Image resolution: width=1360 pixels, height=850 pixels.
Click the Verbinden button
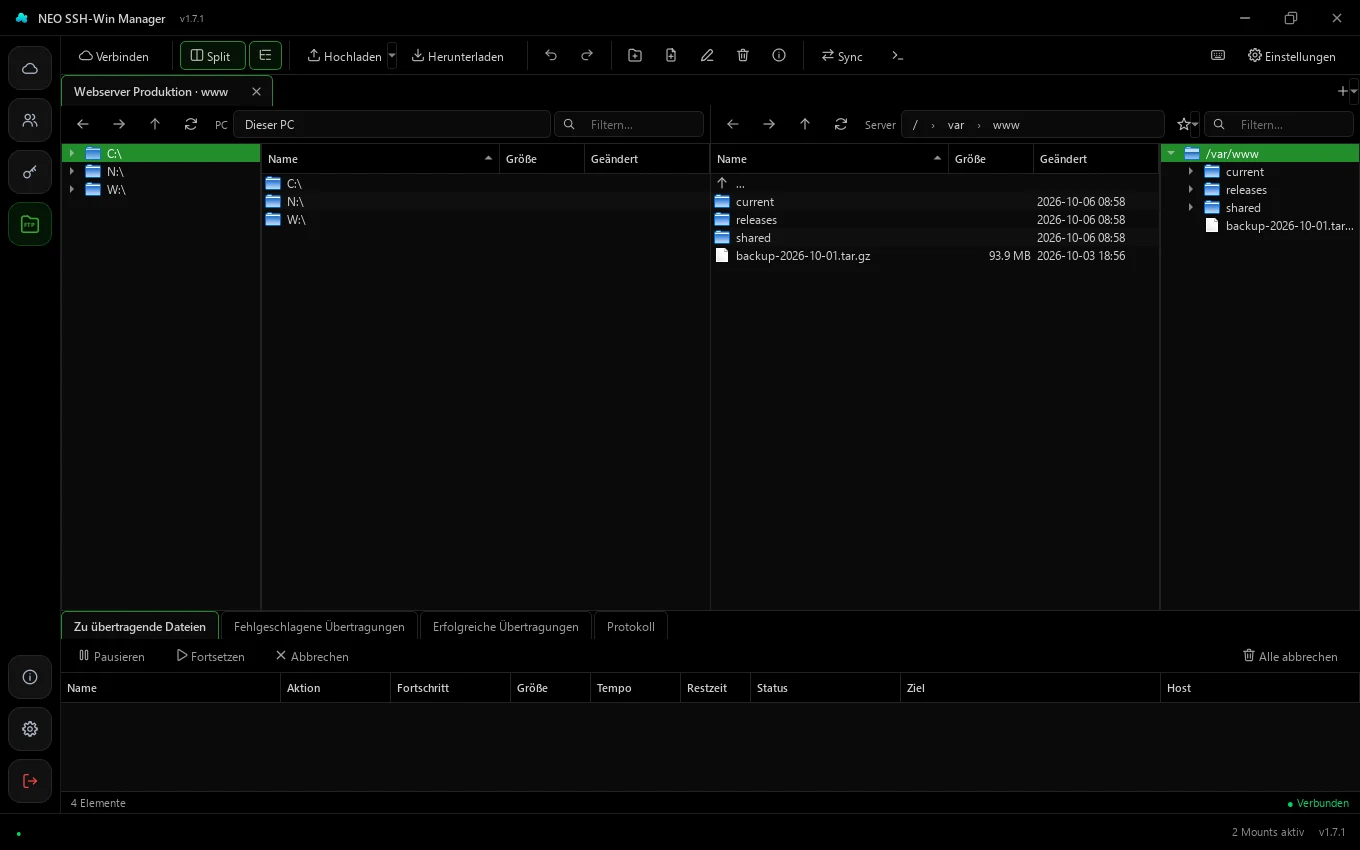click(x=114, y=56)
